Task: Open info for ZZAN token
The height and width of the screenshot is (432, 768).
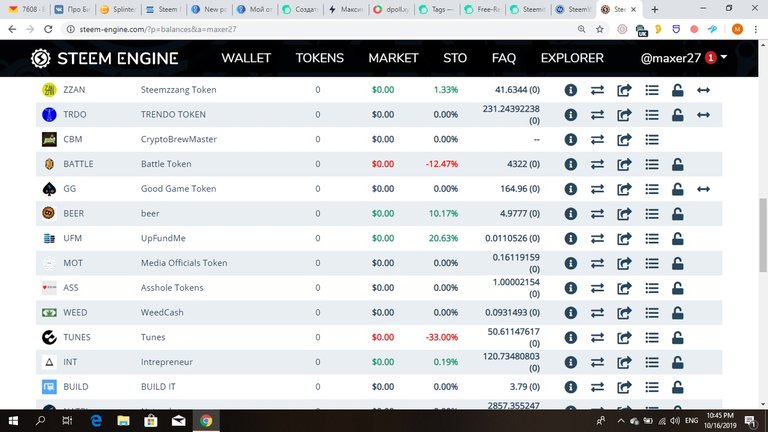Action: pyautogui.click(x=571, y=90)
